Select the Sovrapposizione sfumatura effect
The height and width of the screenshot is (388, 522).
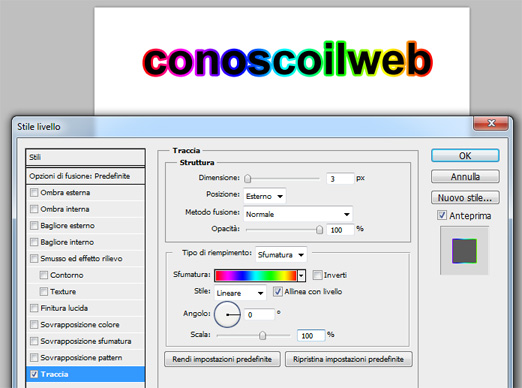(x=85, y=341)
